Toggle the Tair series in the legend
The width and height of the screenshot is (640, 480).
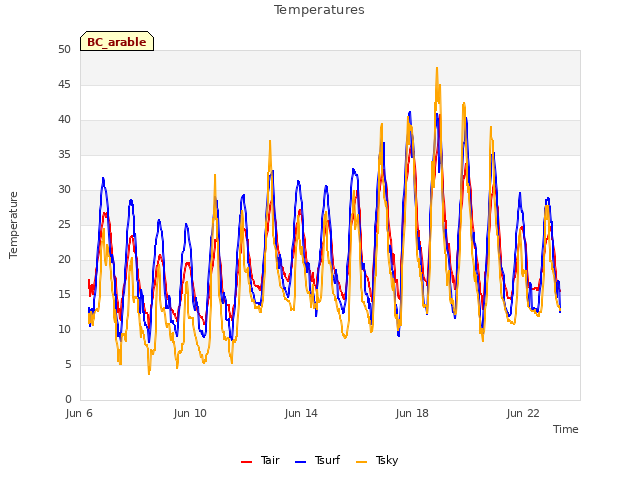(x=260, y=460)
